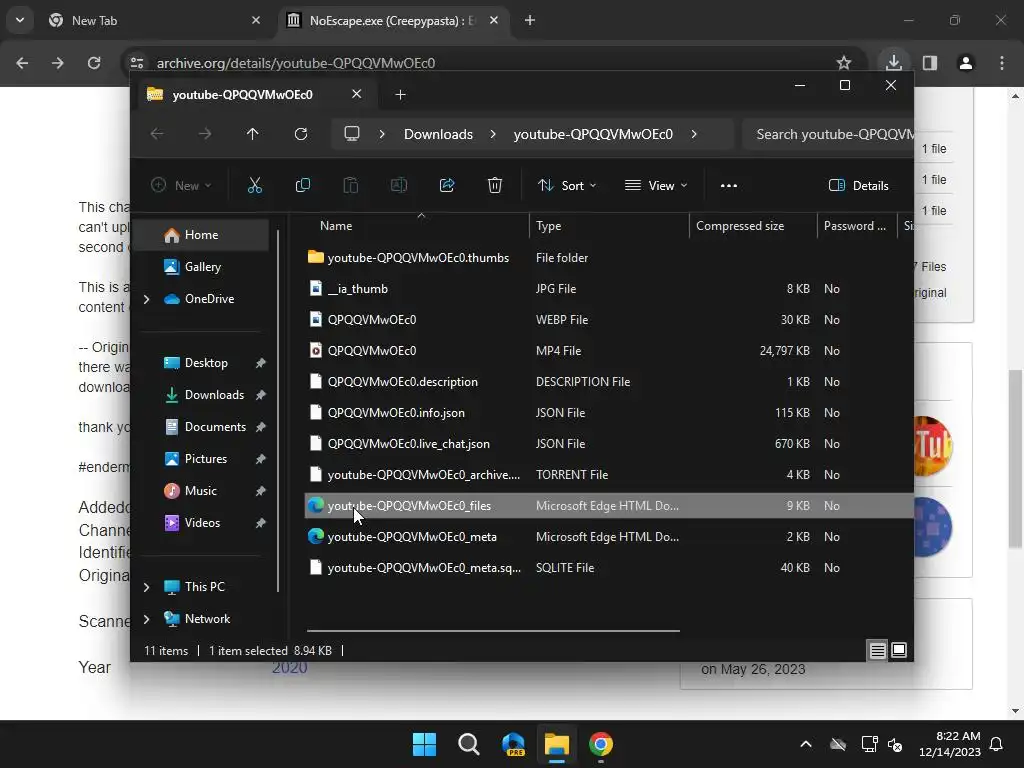Click the Delete trash icon in Explorer

click(494, 185)
